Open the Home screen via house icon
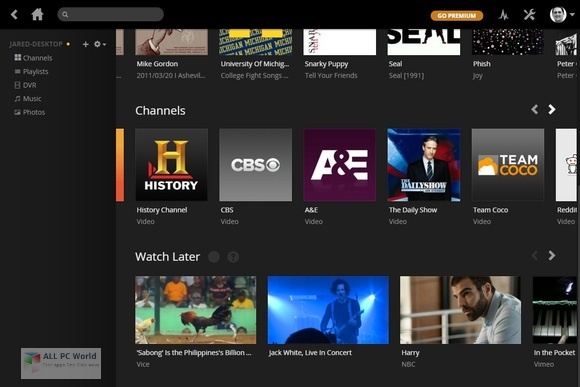 click(37, 14)
